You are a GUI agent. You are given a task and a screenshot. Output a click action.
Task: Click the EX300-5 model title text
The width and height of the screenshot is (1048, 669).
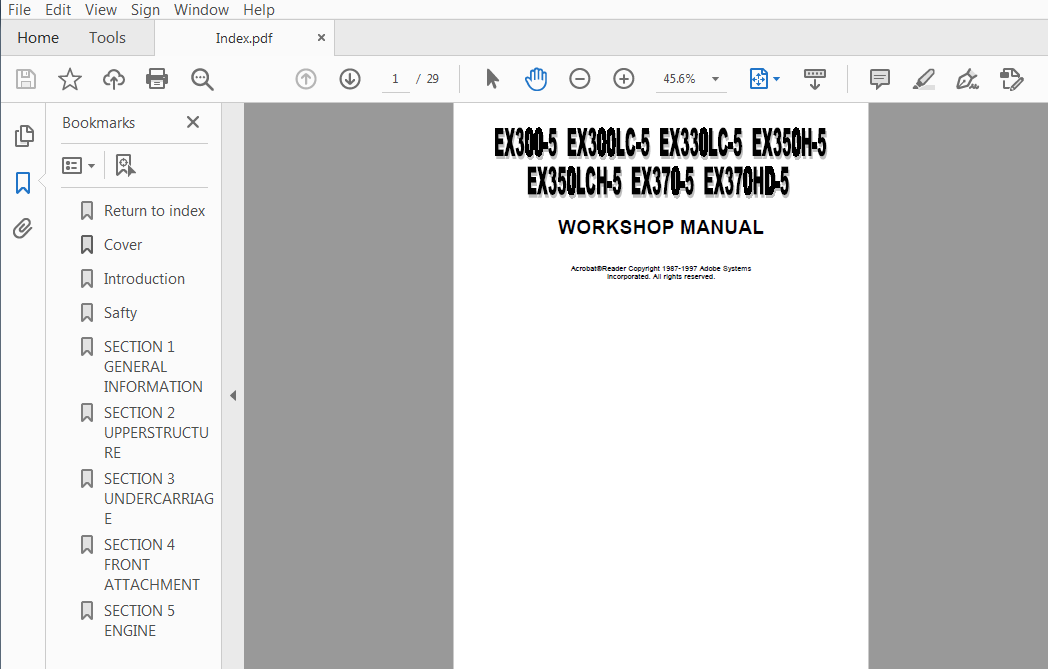point(526,143)
